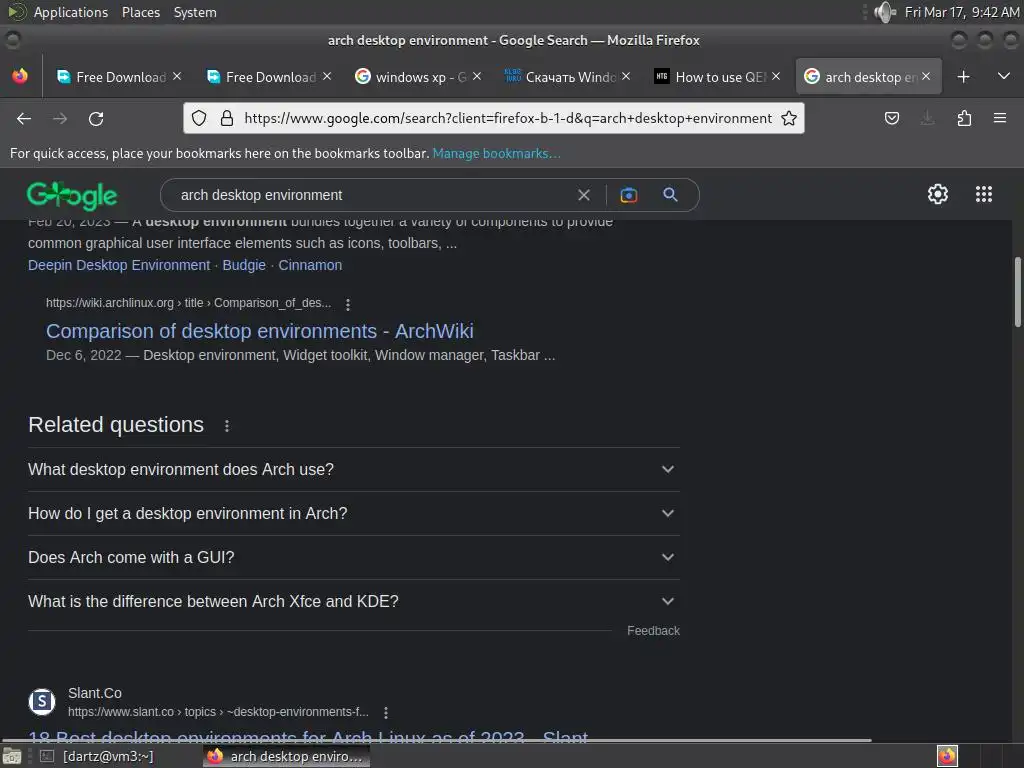This screenshot has height=768, width=1024.
Task: Switch to the 'Скачать Windo' tab
Action: (568, 77)
